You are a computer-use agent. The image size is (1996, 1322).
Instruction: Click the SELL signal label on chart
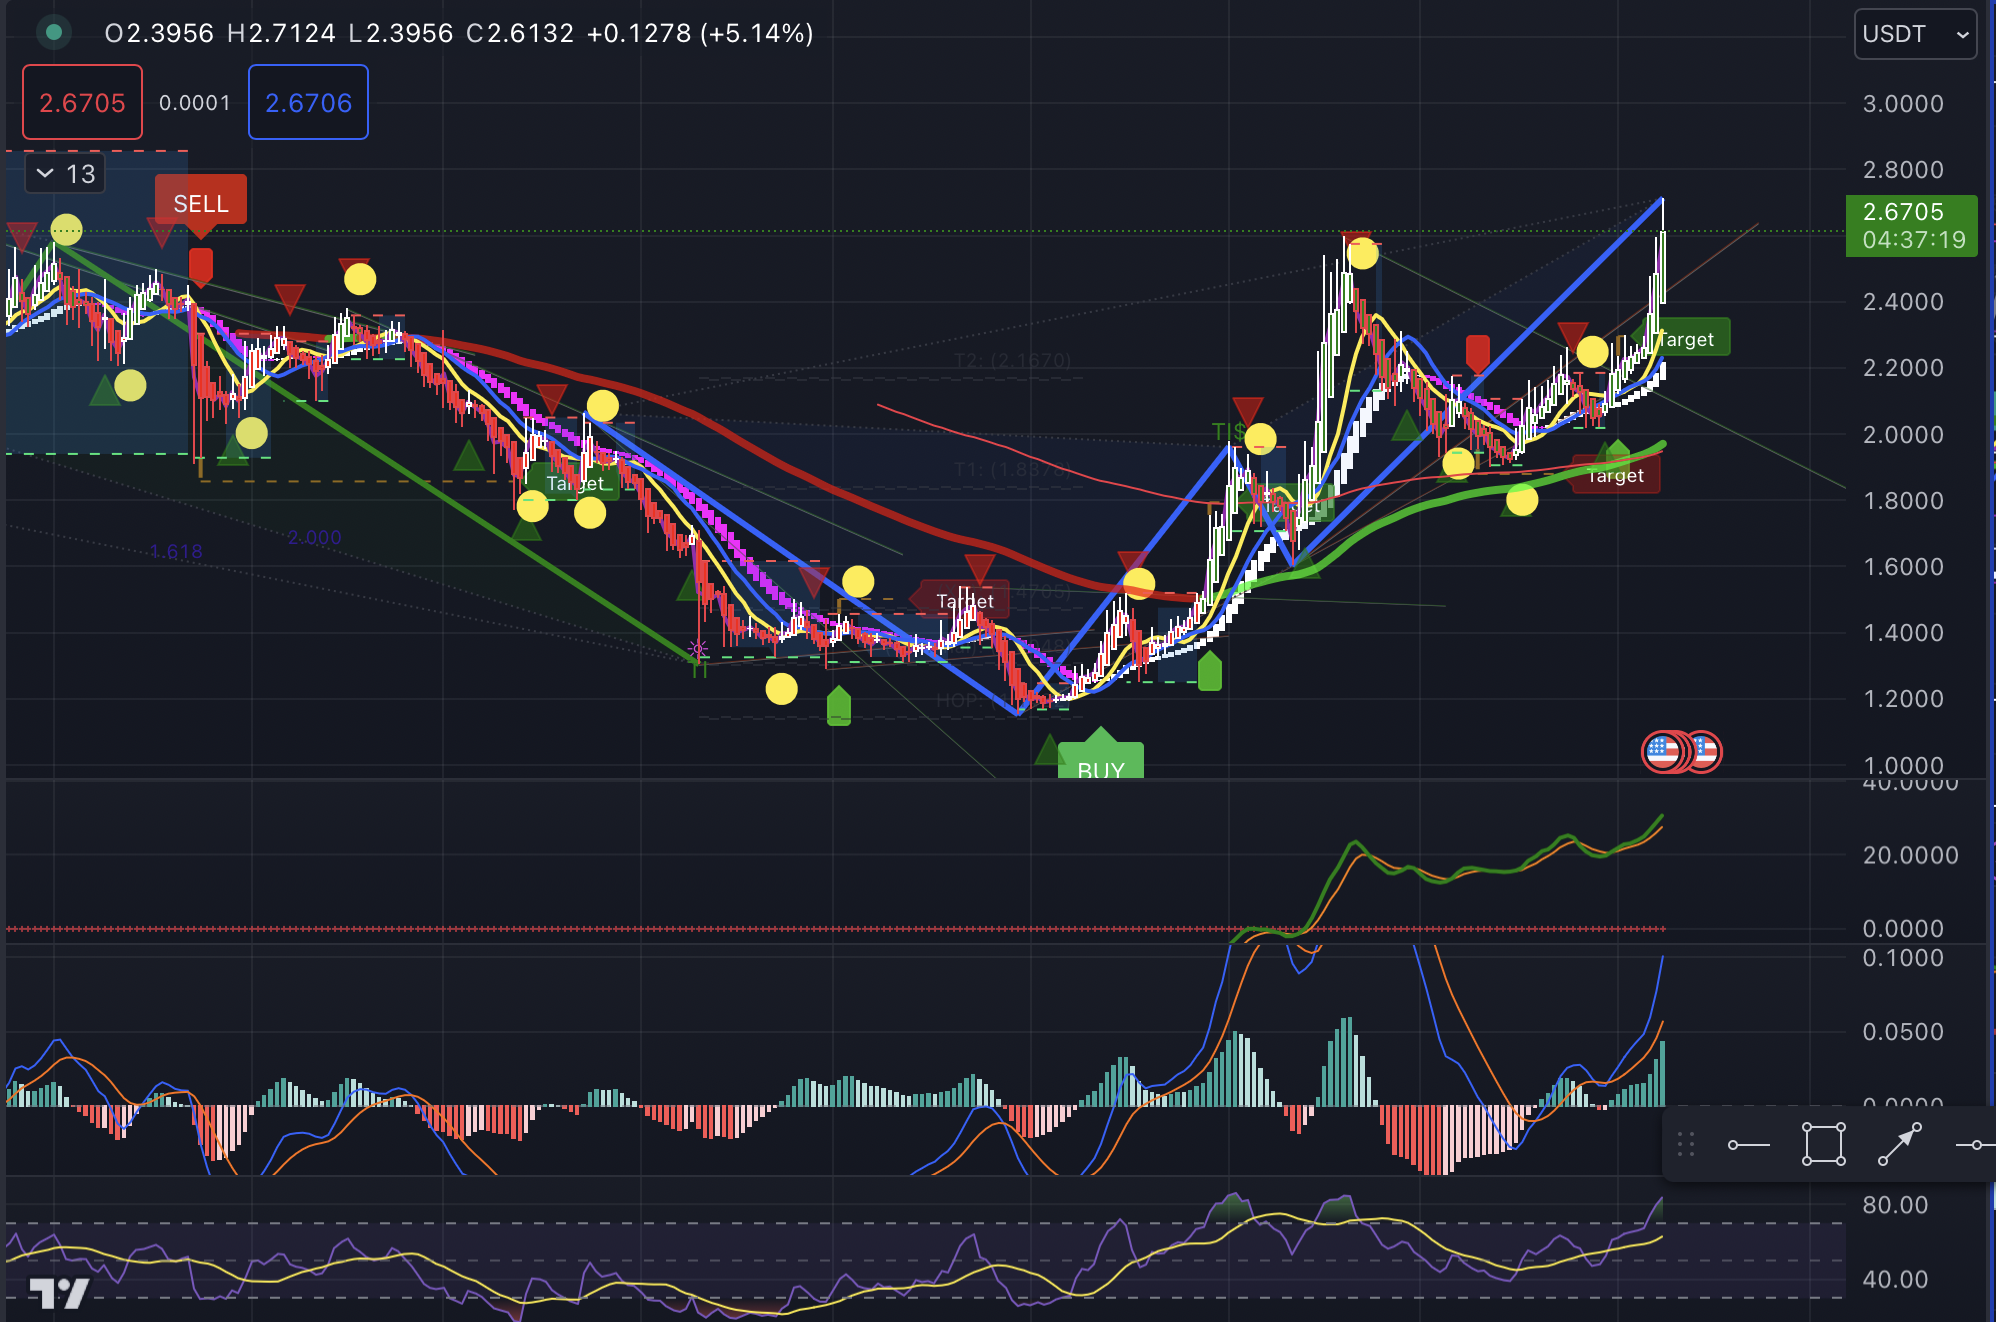click(201, 203)
